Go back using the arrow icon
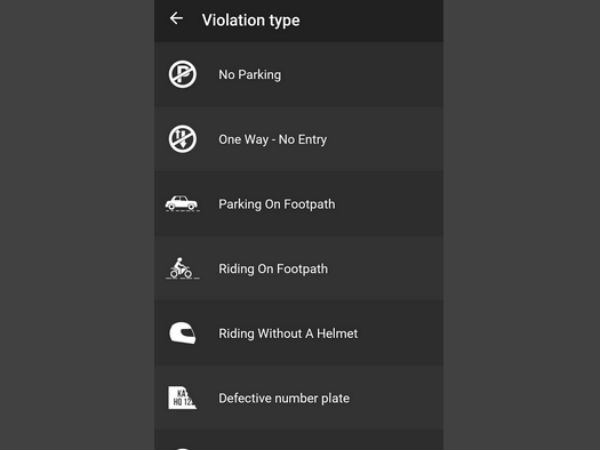 click(177, 19)
